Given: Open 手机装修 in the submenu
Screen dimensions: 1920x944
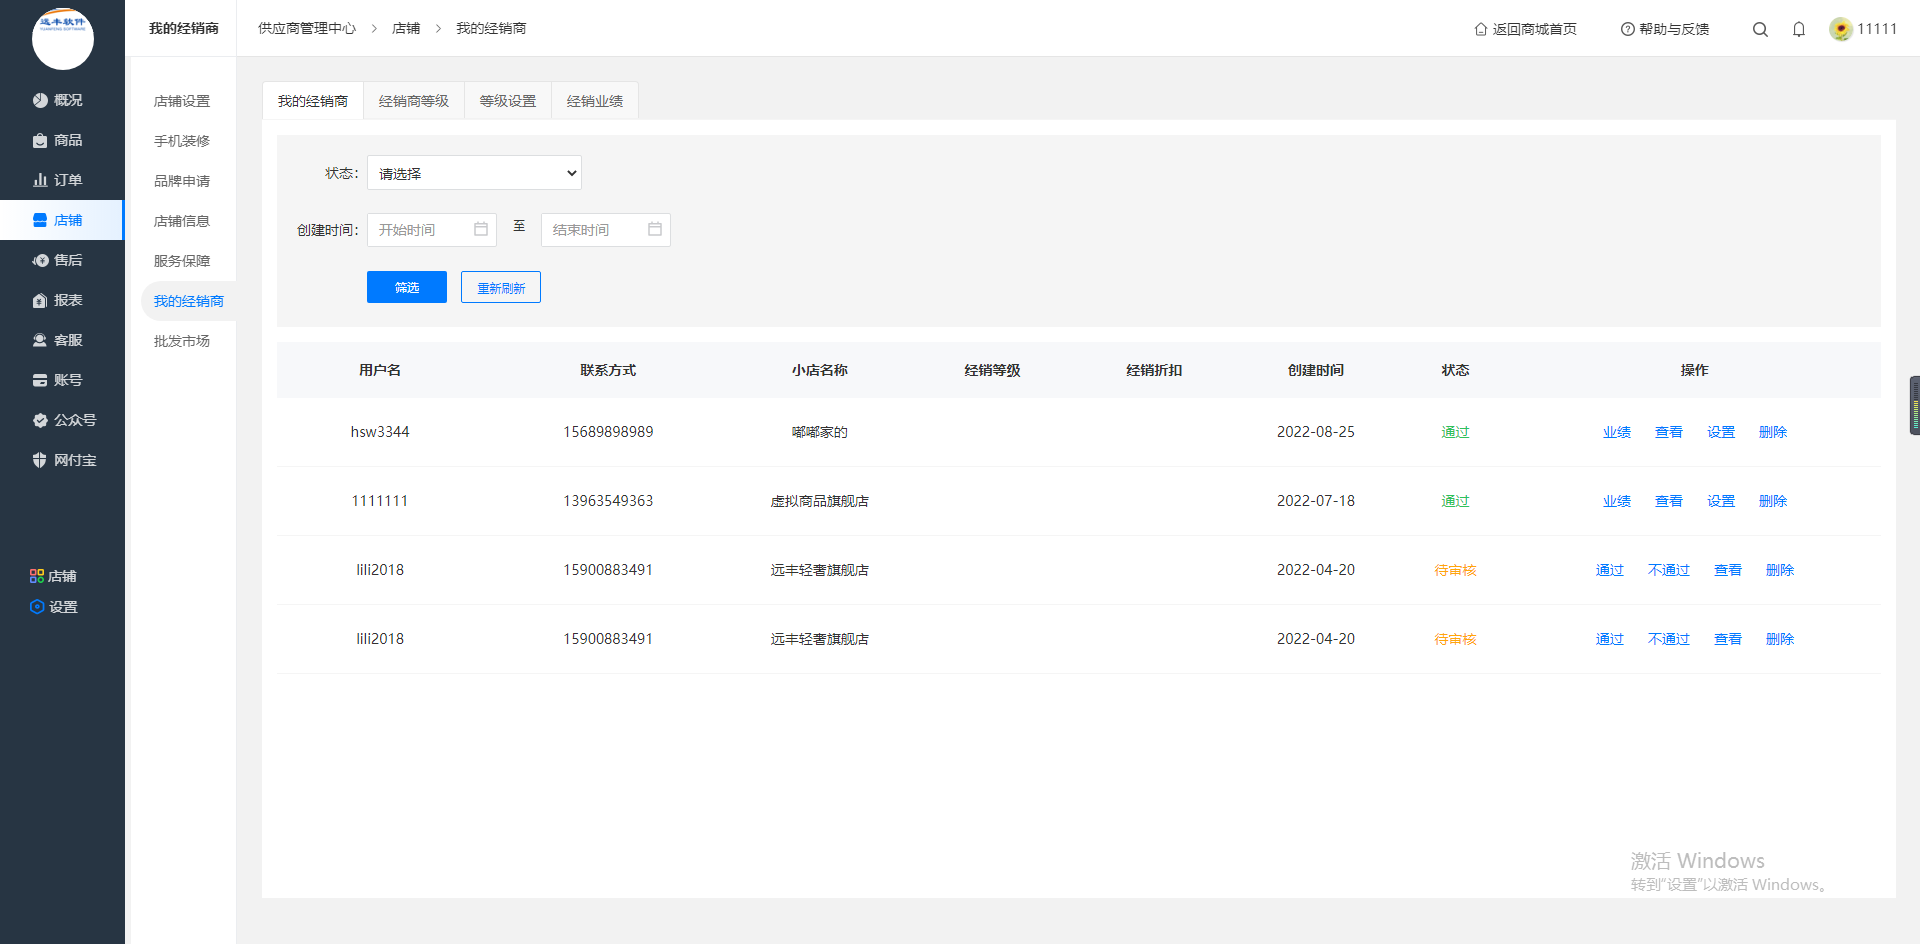Looking at the screenshot, I should pos(182,141).
